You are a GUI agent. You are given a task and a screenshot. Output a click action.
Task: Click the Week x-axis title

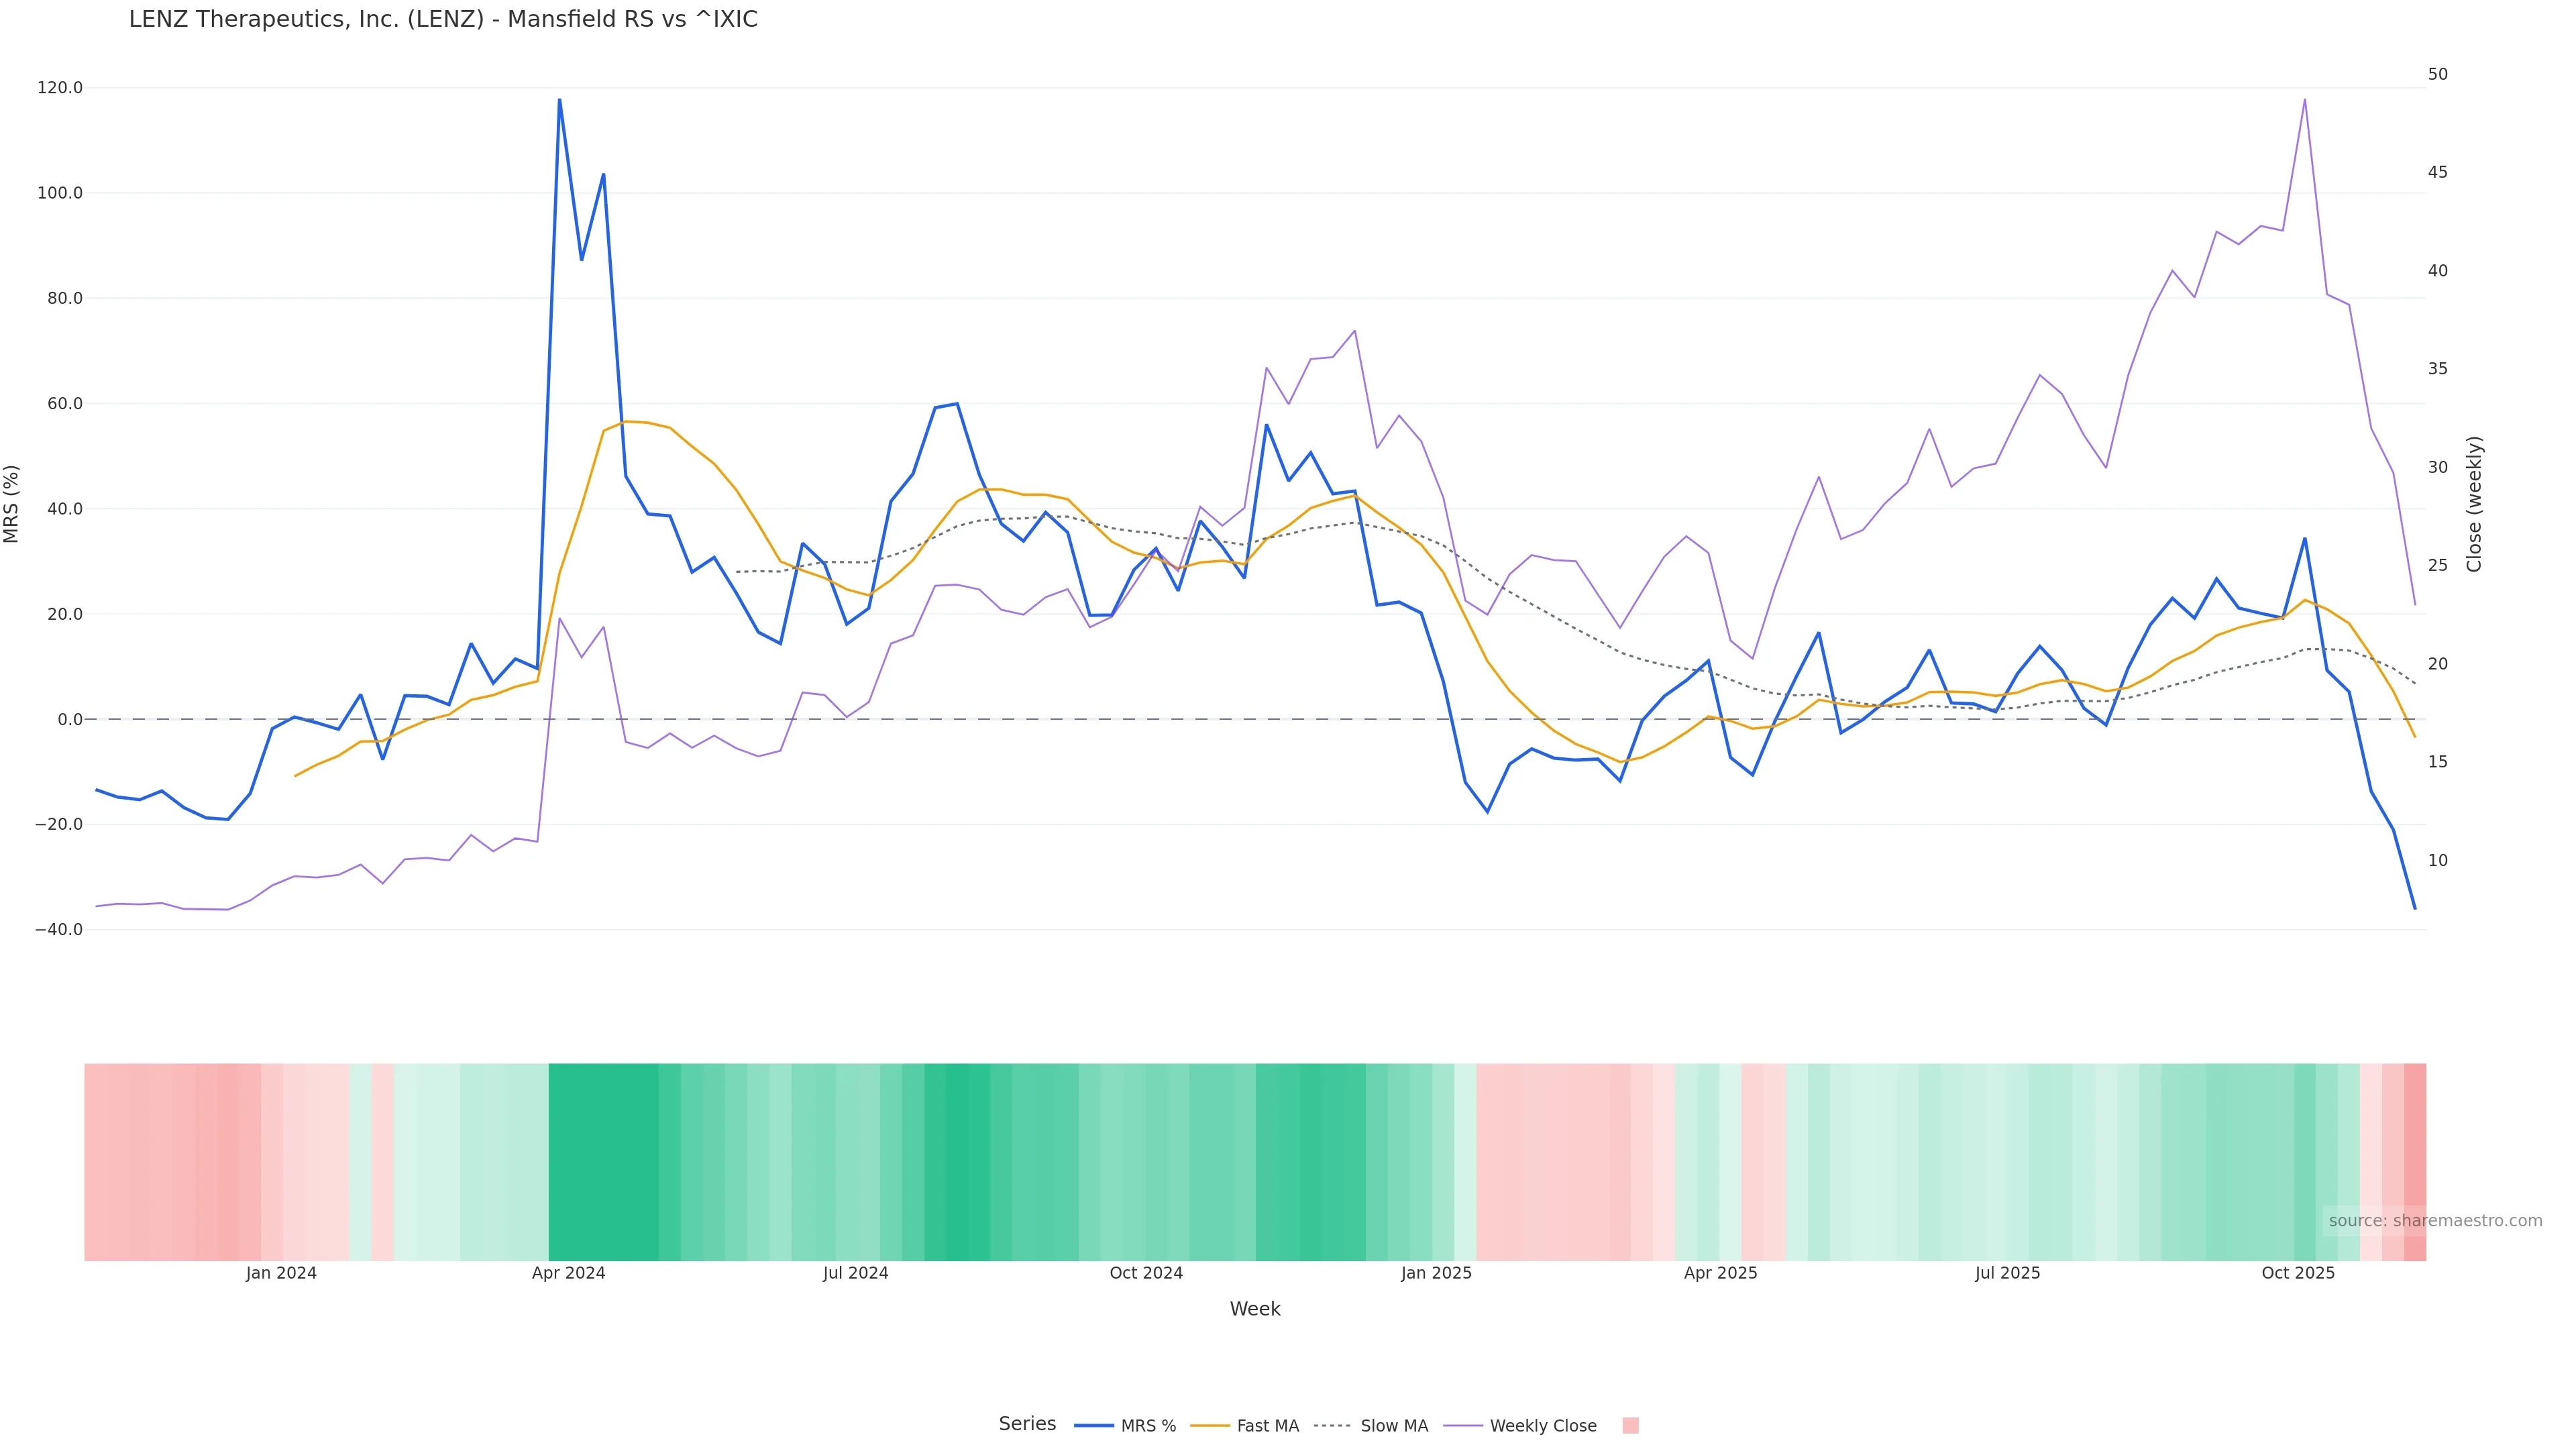pos(1255,1309)
